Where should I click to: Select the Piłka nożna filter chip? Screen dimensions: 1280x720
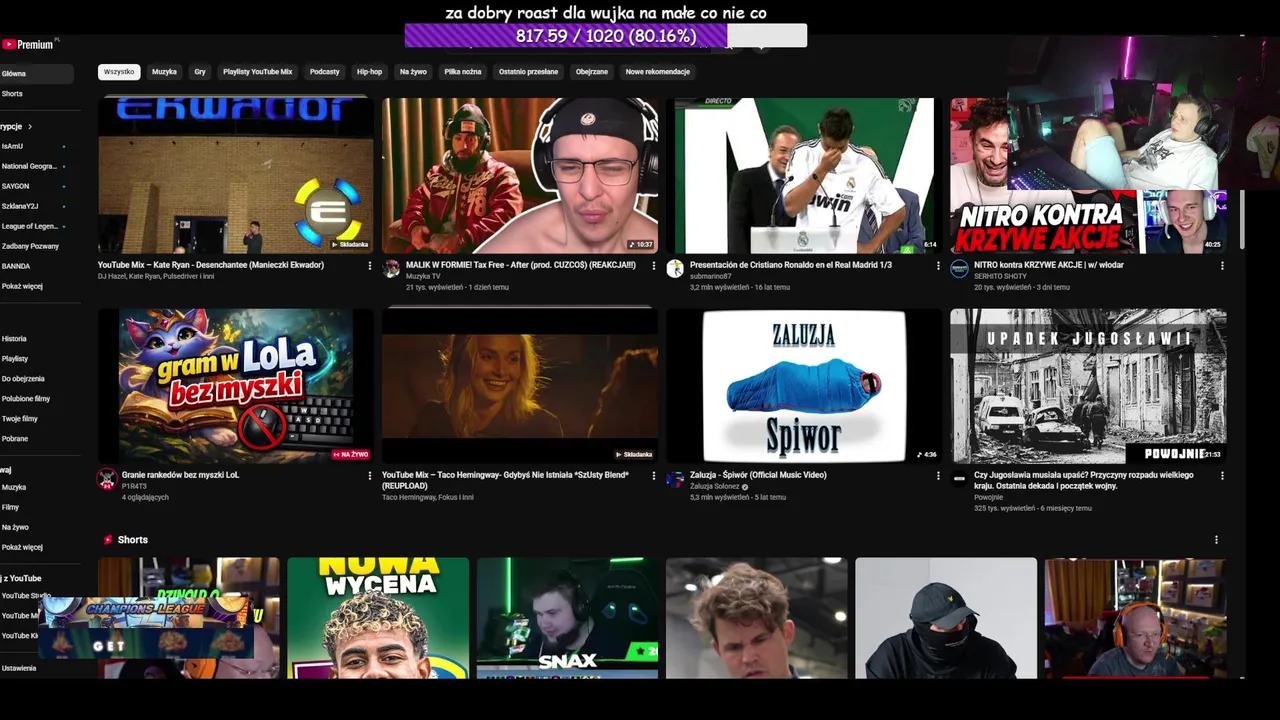pyautogui.click(x=463, y=72)
